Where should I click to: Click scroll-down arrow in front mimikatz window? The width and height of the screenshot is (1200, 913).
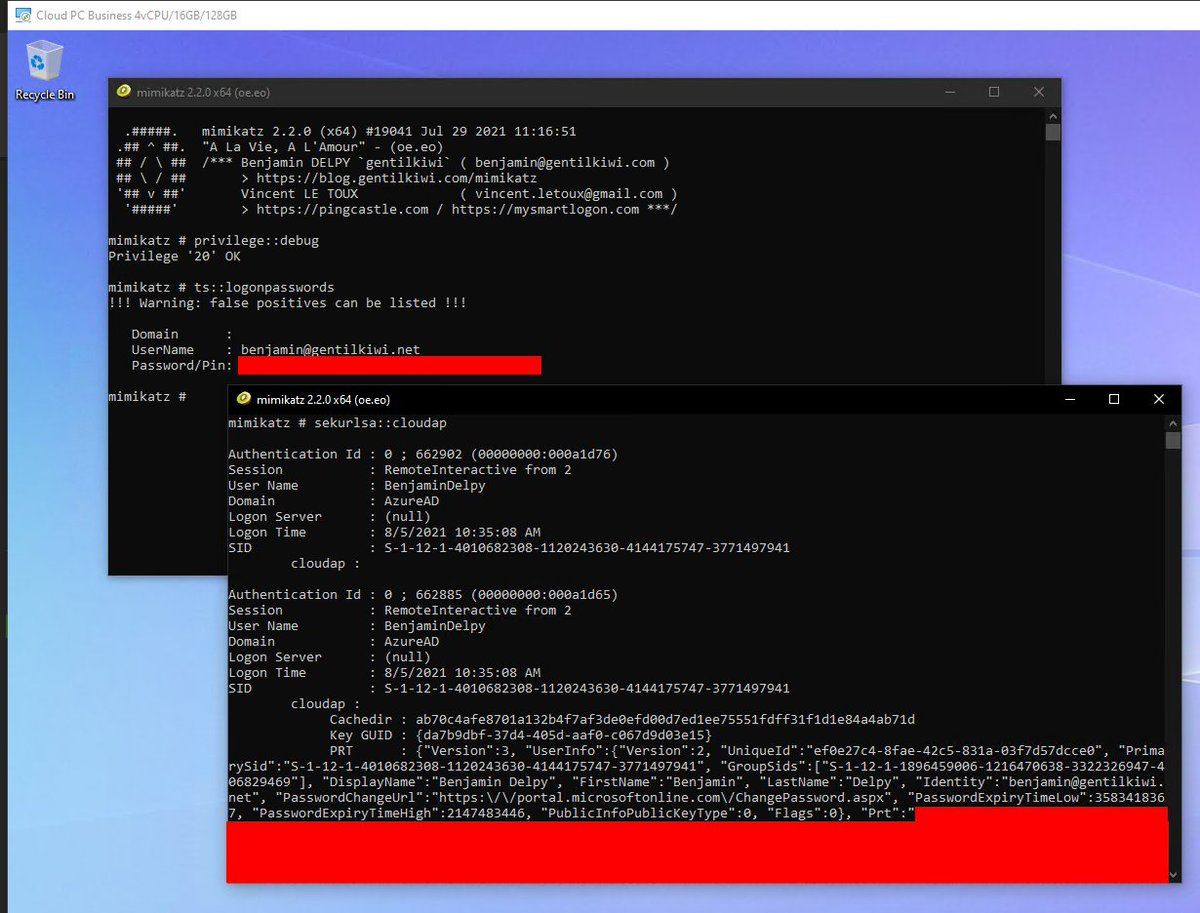pos(1173,875)
